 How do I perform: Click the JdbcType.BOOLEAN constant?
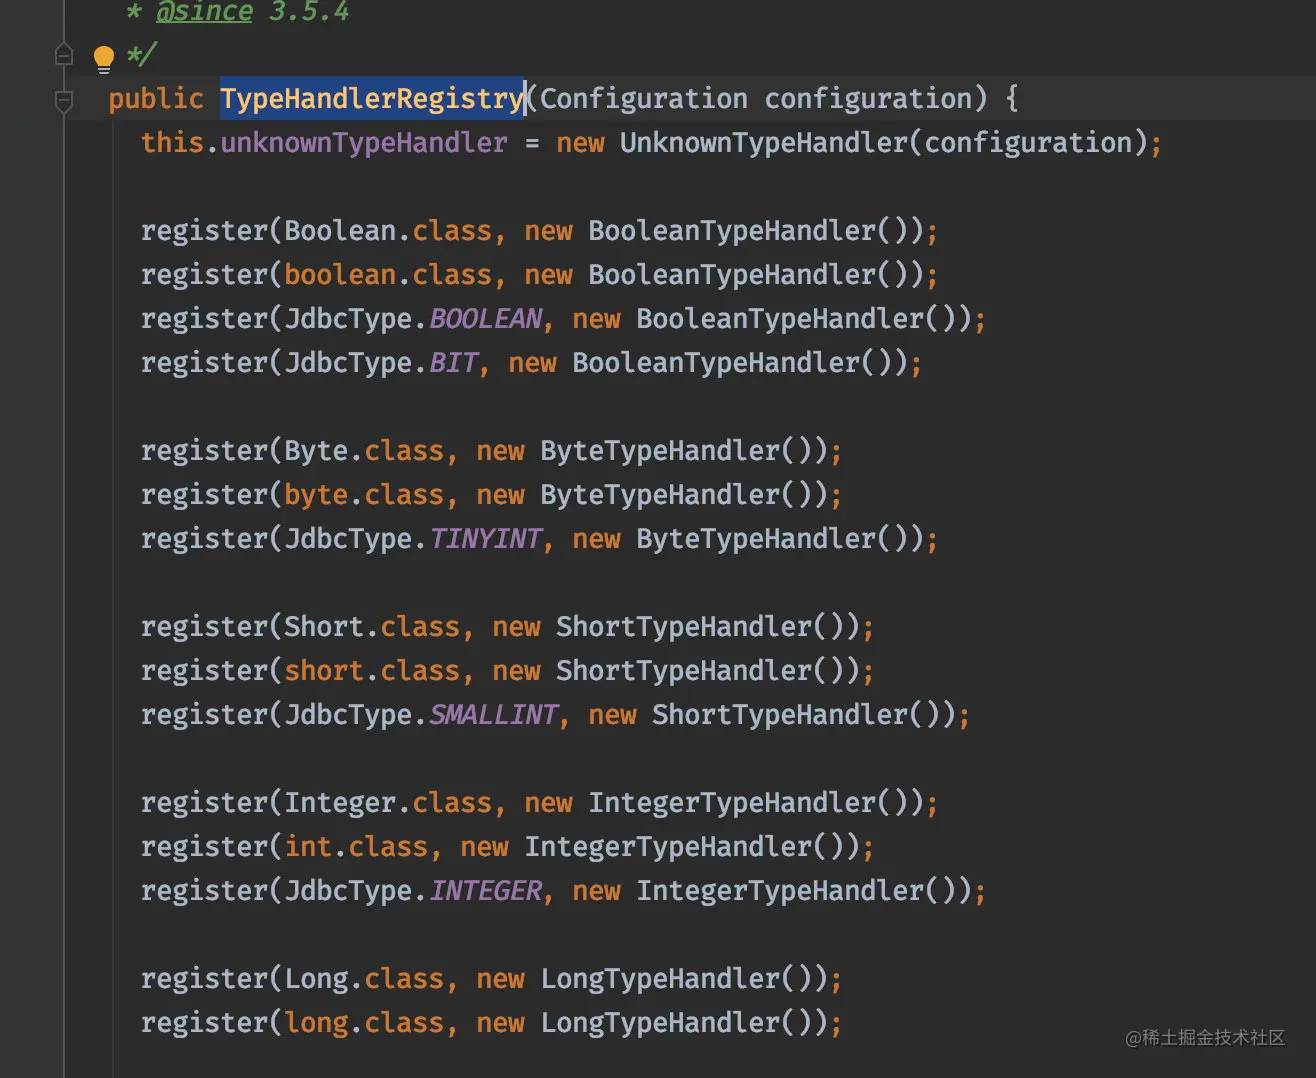[x=413, y=319]
